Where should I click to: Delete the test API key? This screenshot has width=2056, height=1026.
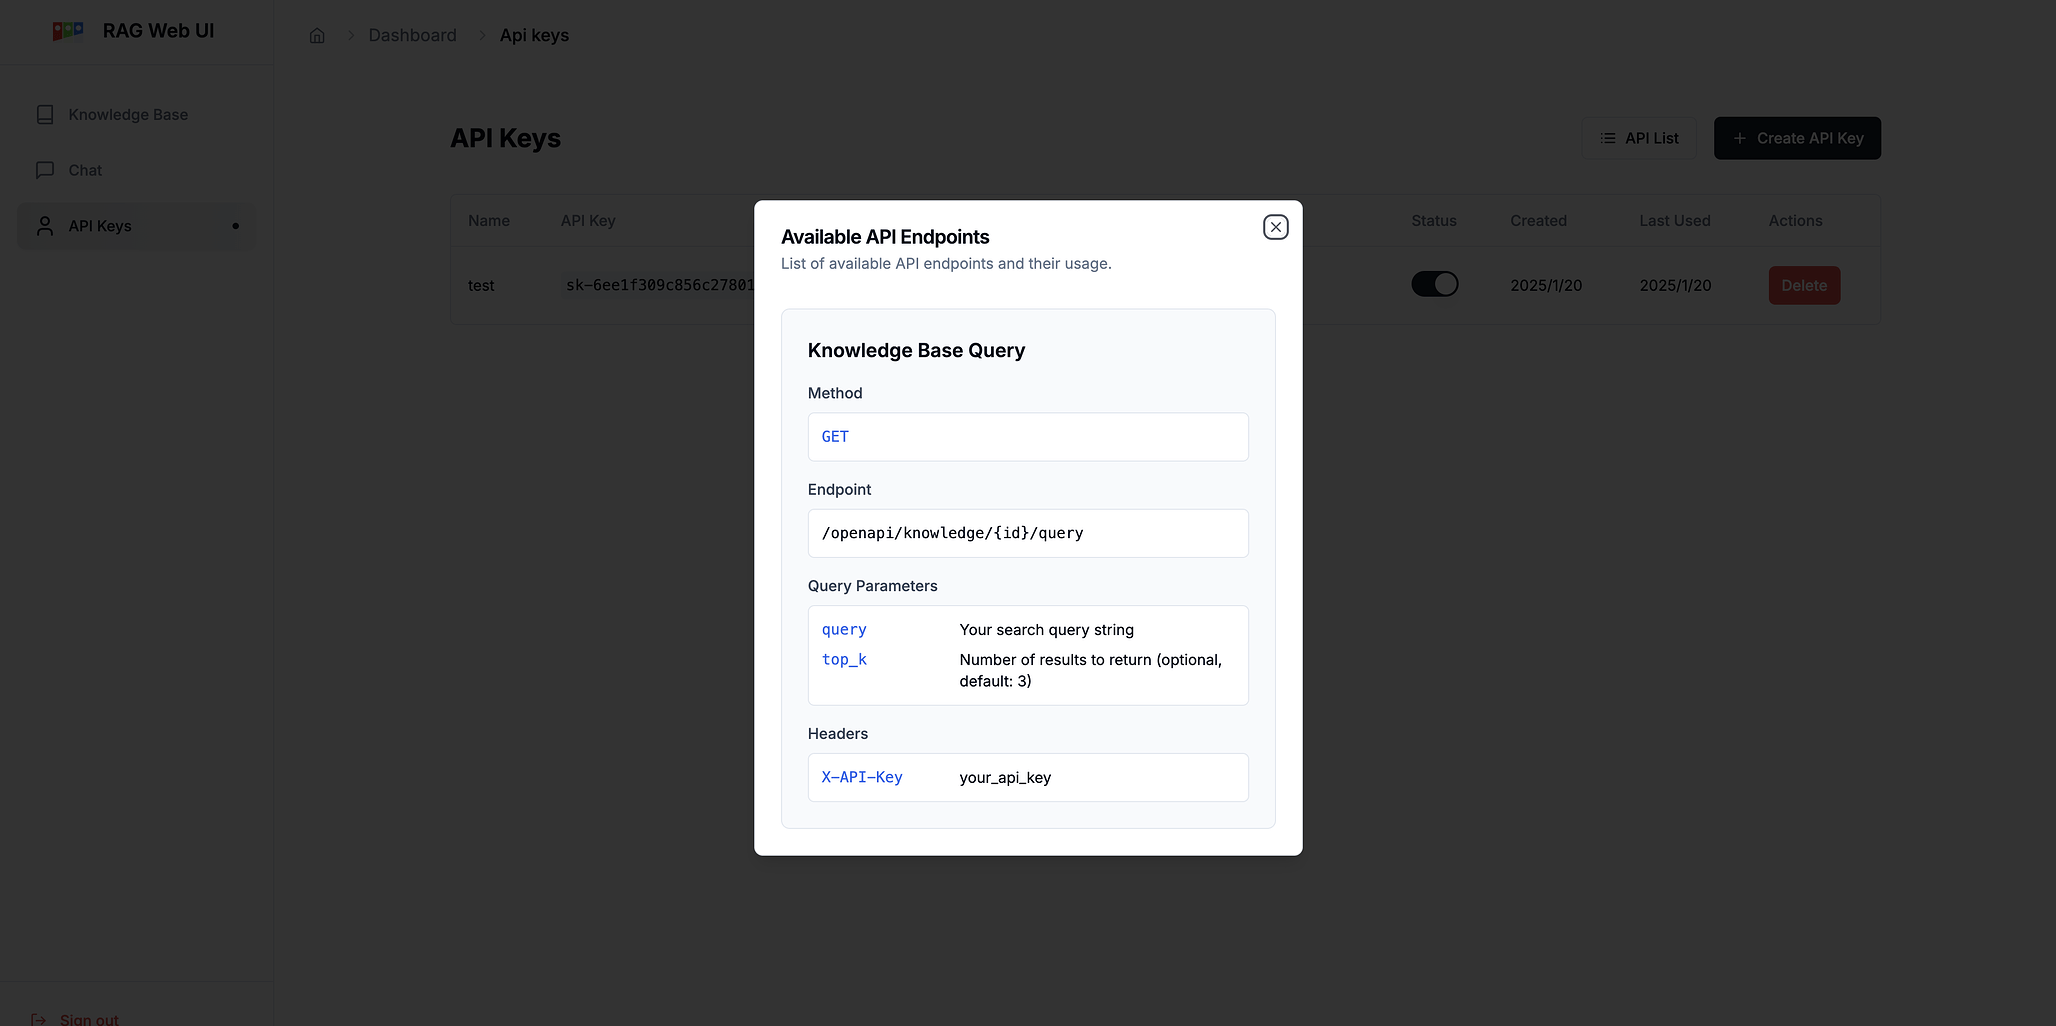point(1804,285)
